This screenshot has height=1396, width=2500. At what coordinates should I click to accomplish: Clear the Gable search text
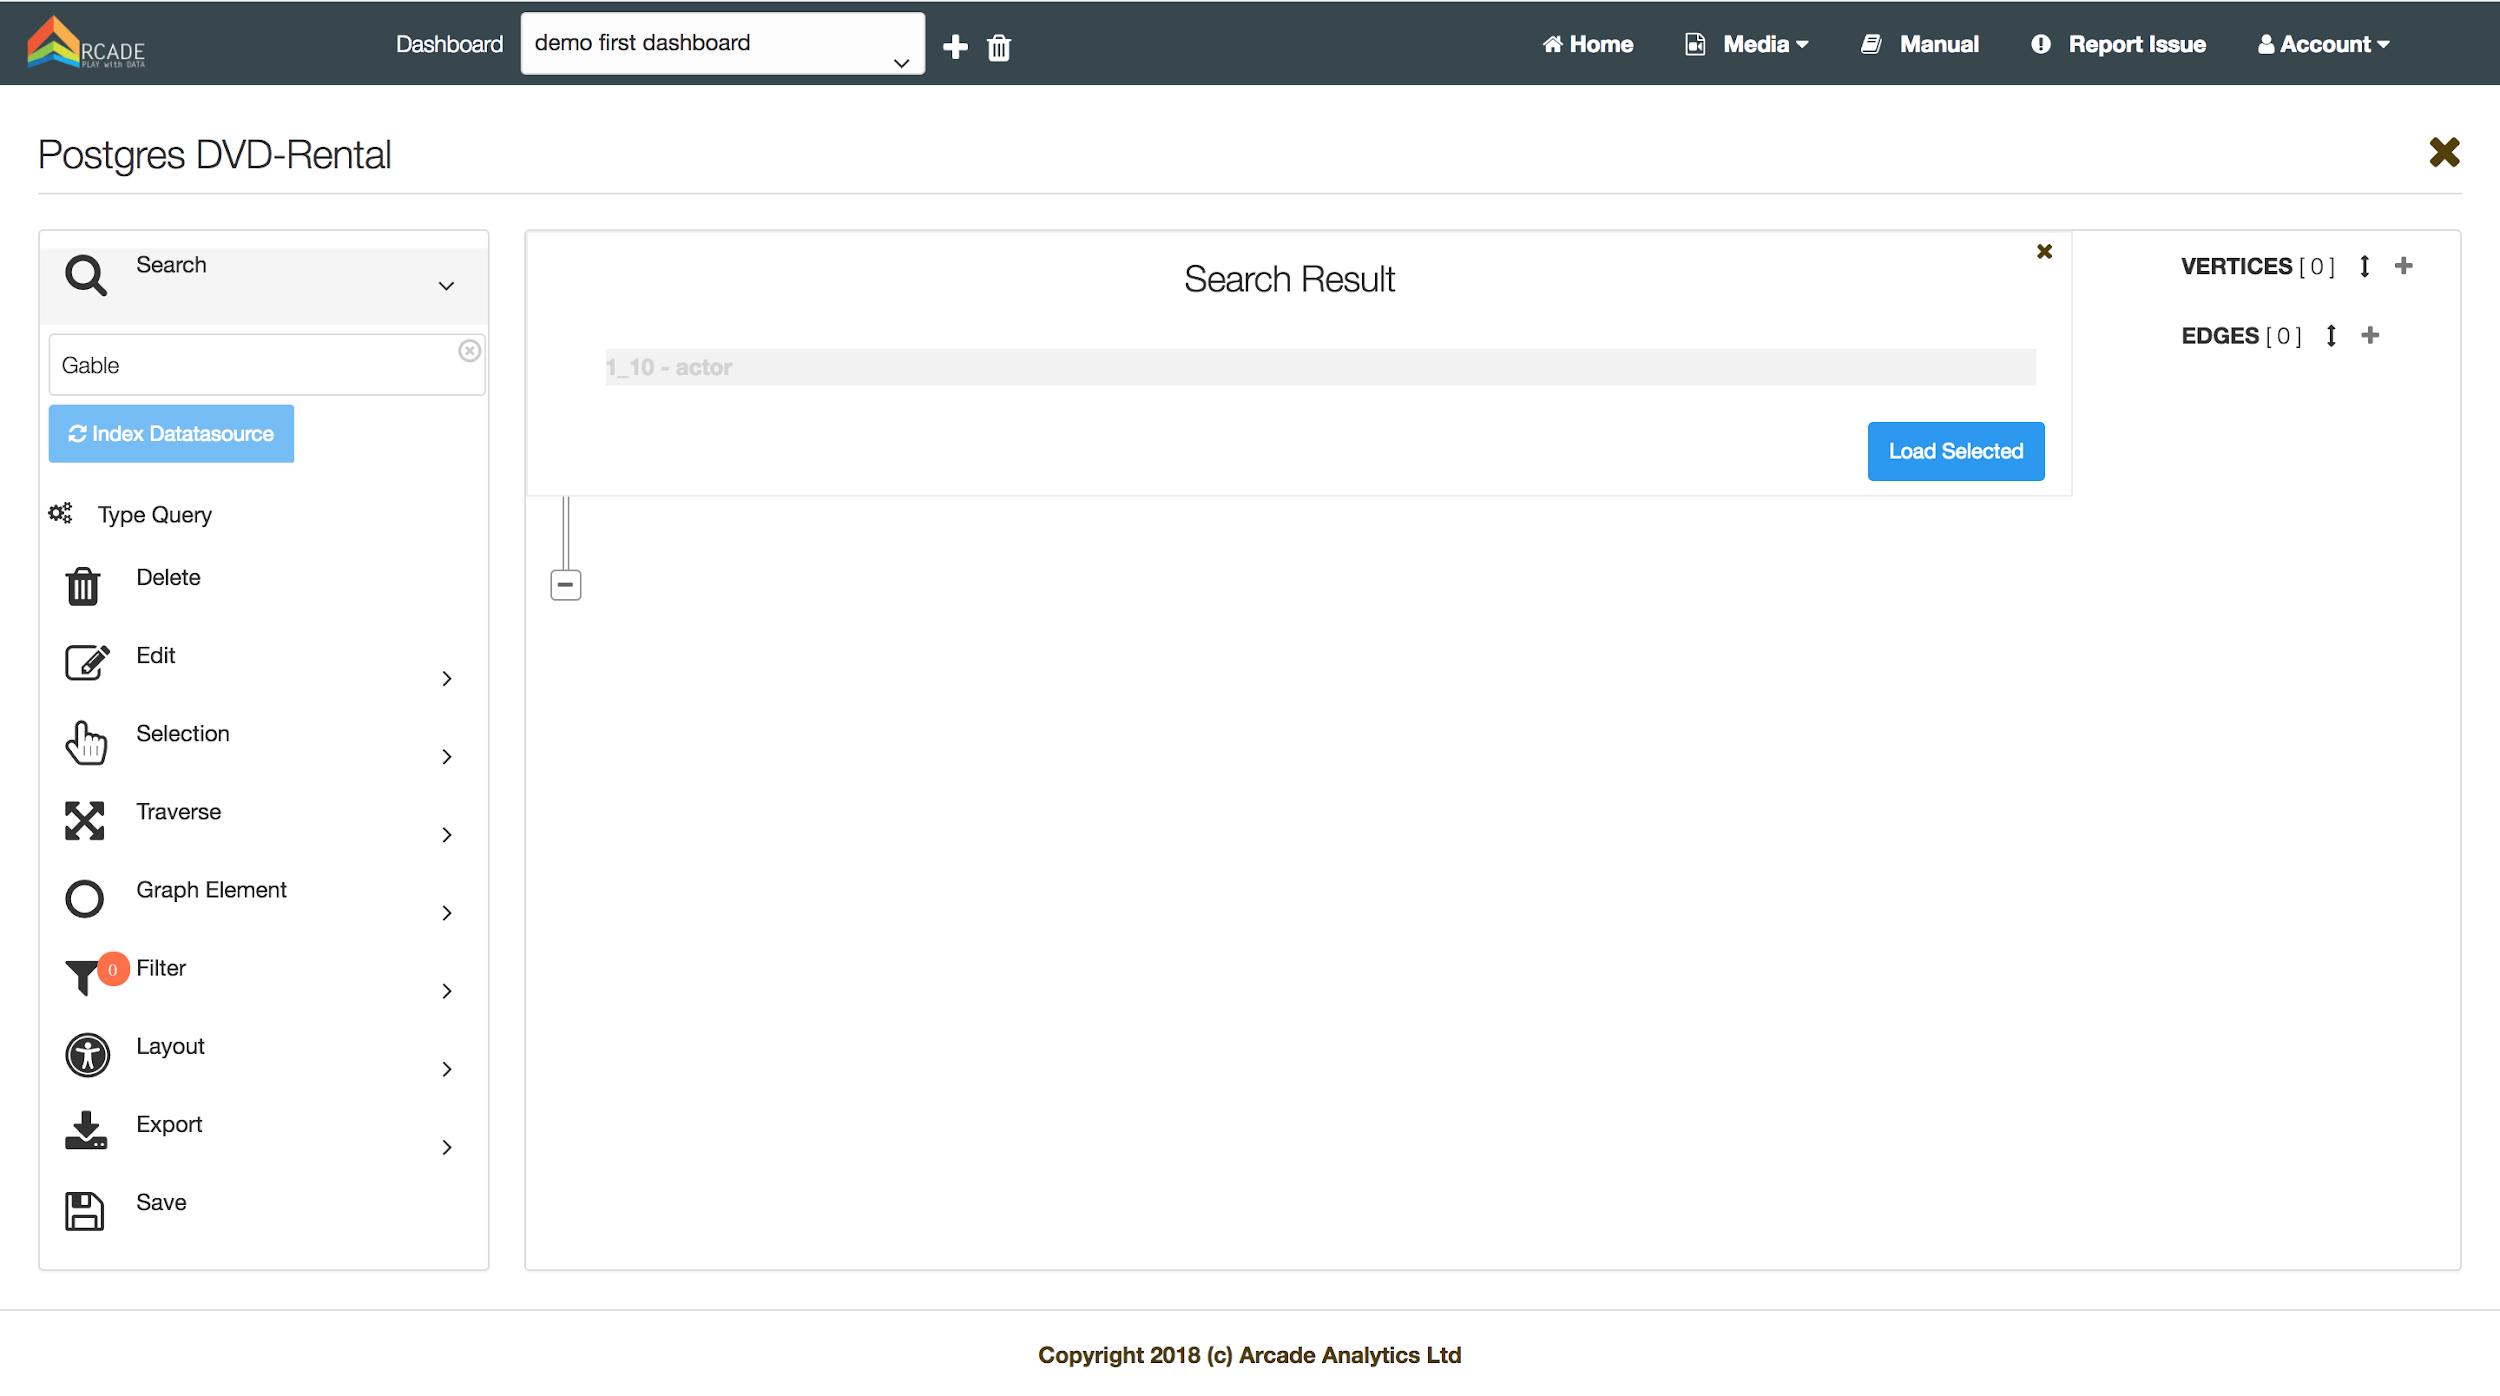point(469,351)
